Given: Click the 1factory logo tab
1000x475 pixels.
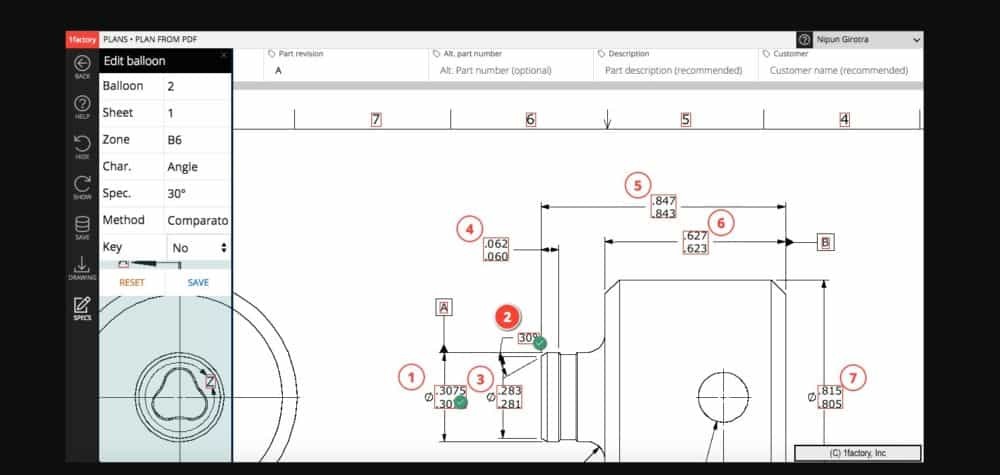Looking at the screenshot, I should coord(82,40).
